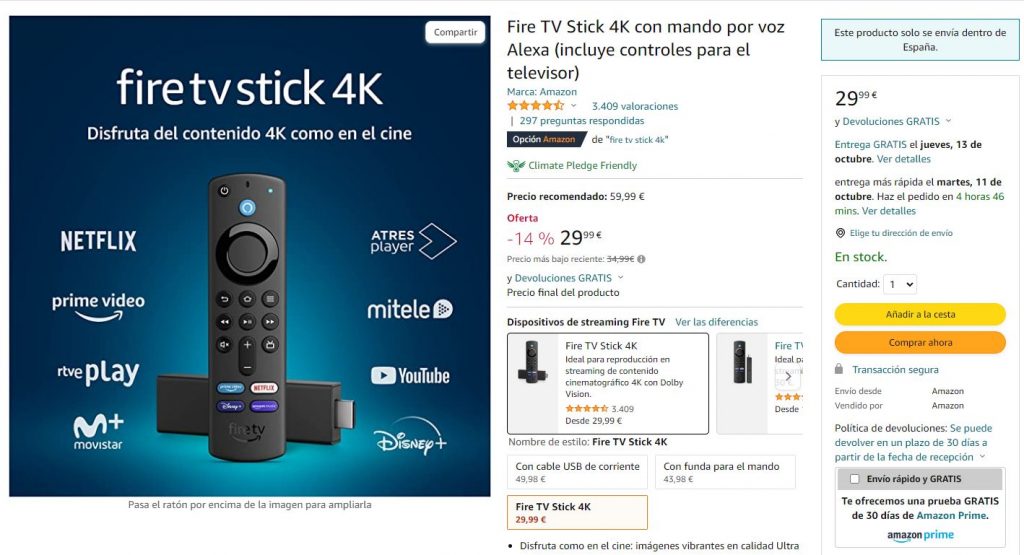Click the Compartir button on the product image
The image size is (1024, 555).
point(455,32)
